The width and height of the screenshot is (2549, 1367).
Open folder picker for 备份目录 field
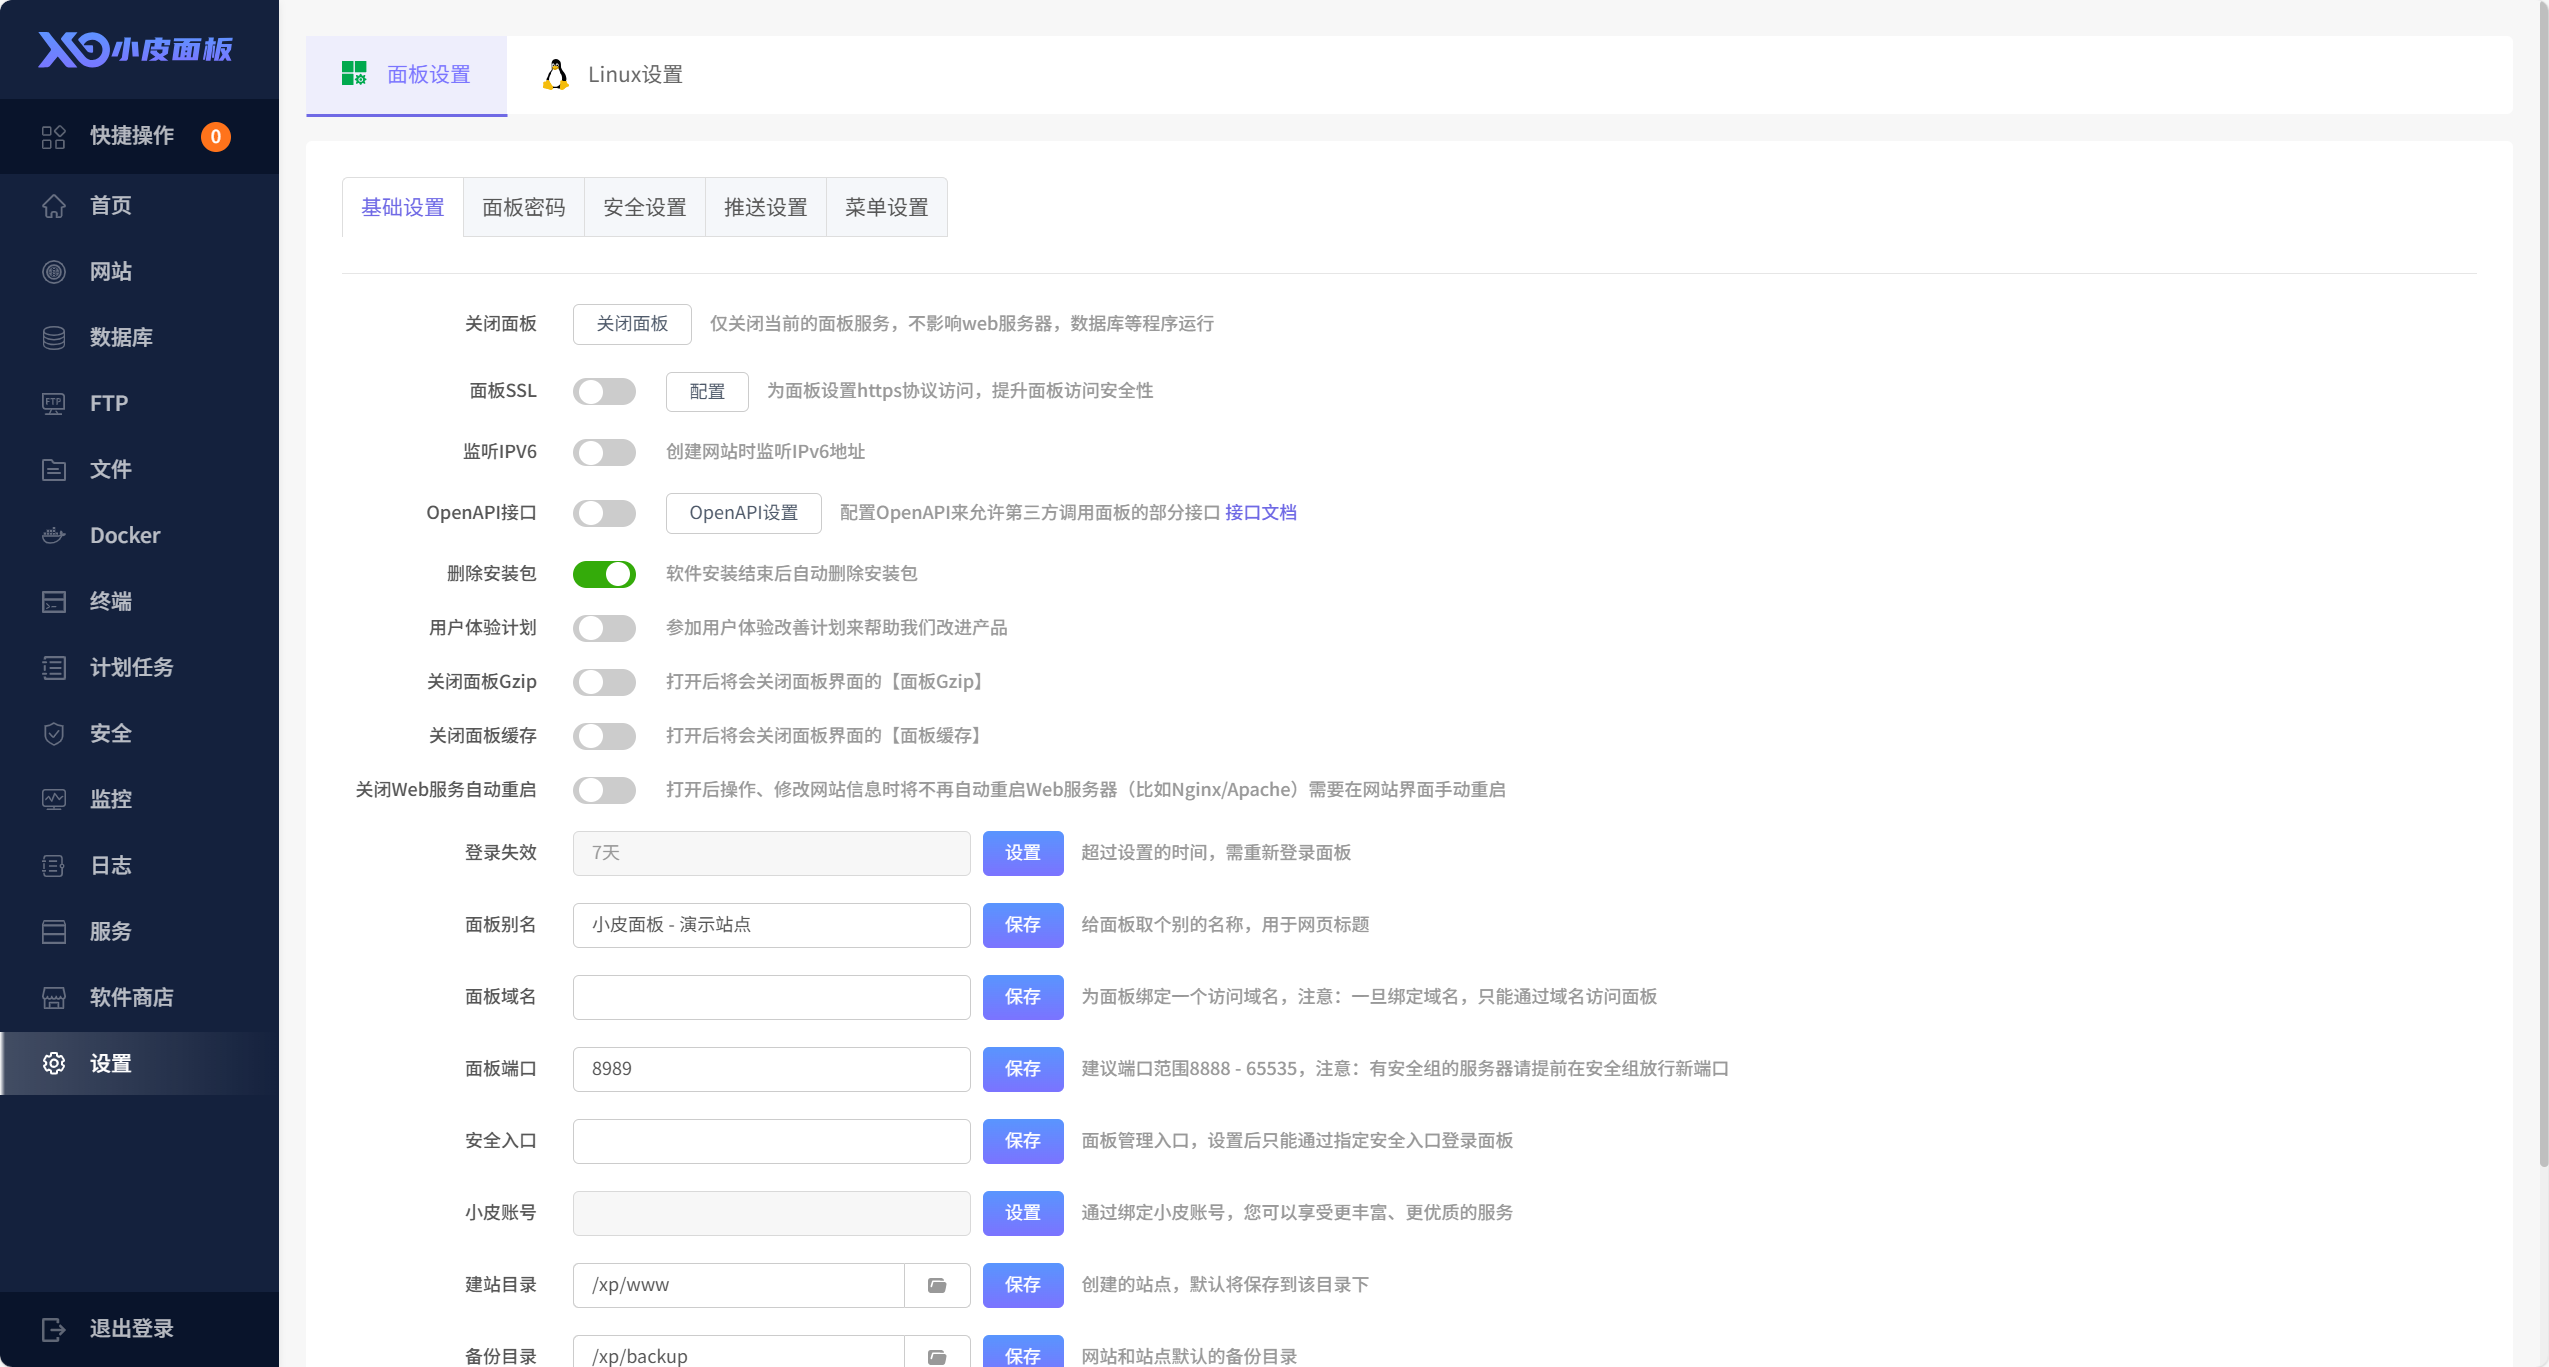[937, 1356]
